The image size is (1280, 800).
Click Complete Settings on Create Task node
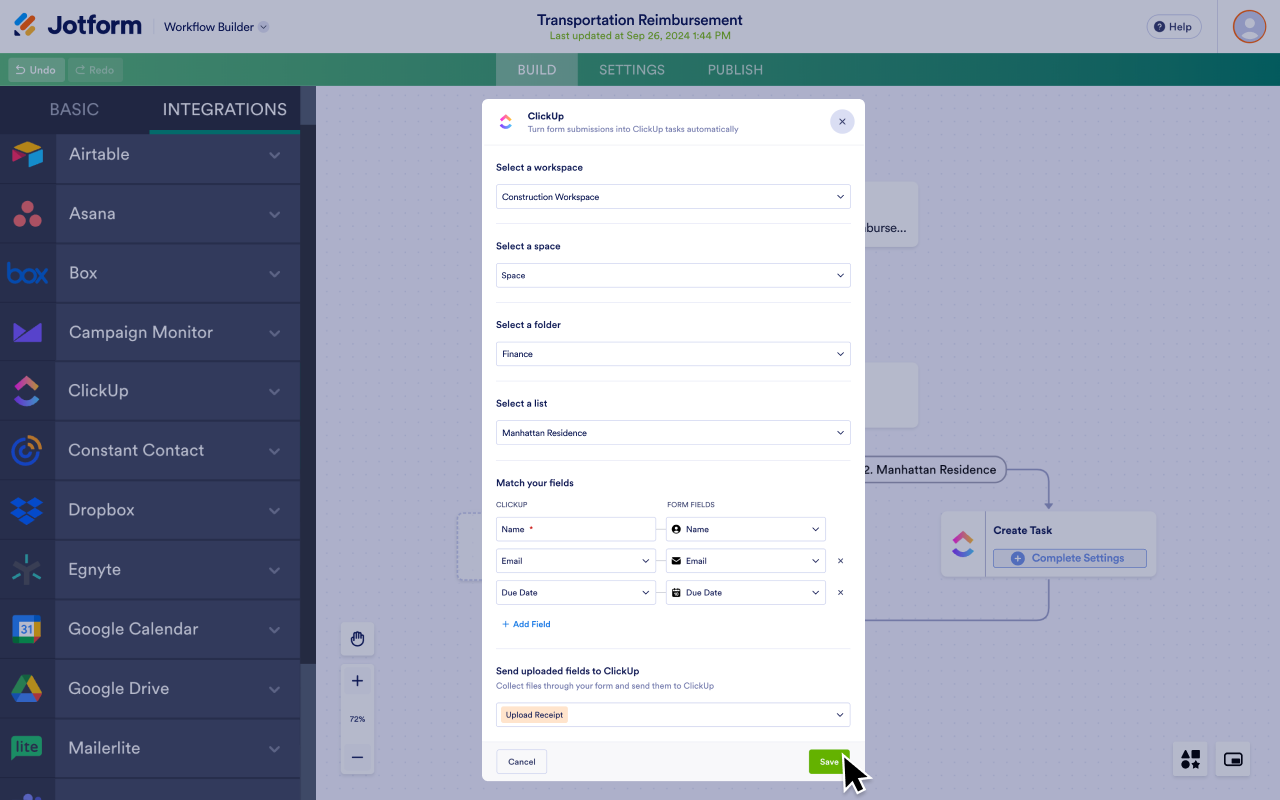[x=1069, y=558]
